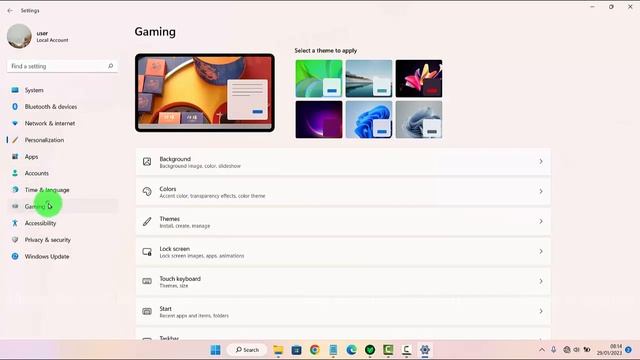The image size is (640, 360).
Task: Apply the blue Windows bloom theme
Action: [x=369, y=120]
